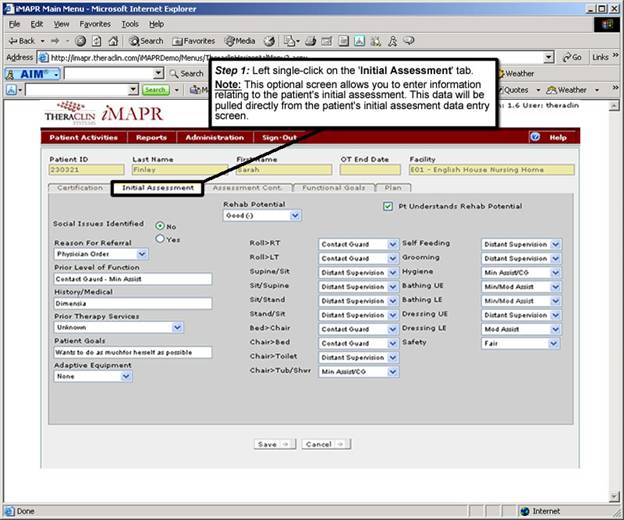Viewport: 624px width, 520px height.
Task: Click the Cancel button
Action: pyautogui.click(x=326, y=444)
